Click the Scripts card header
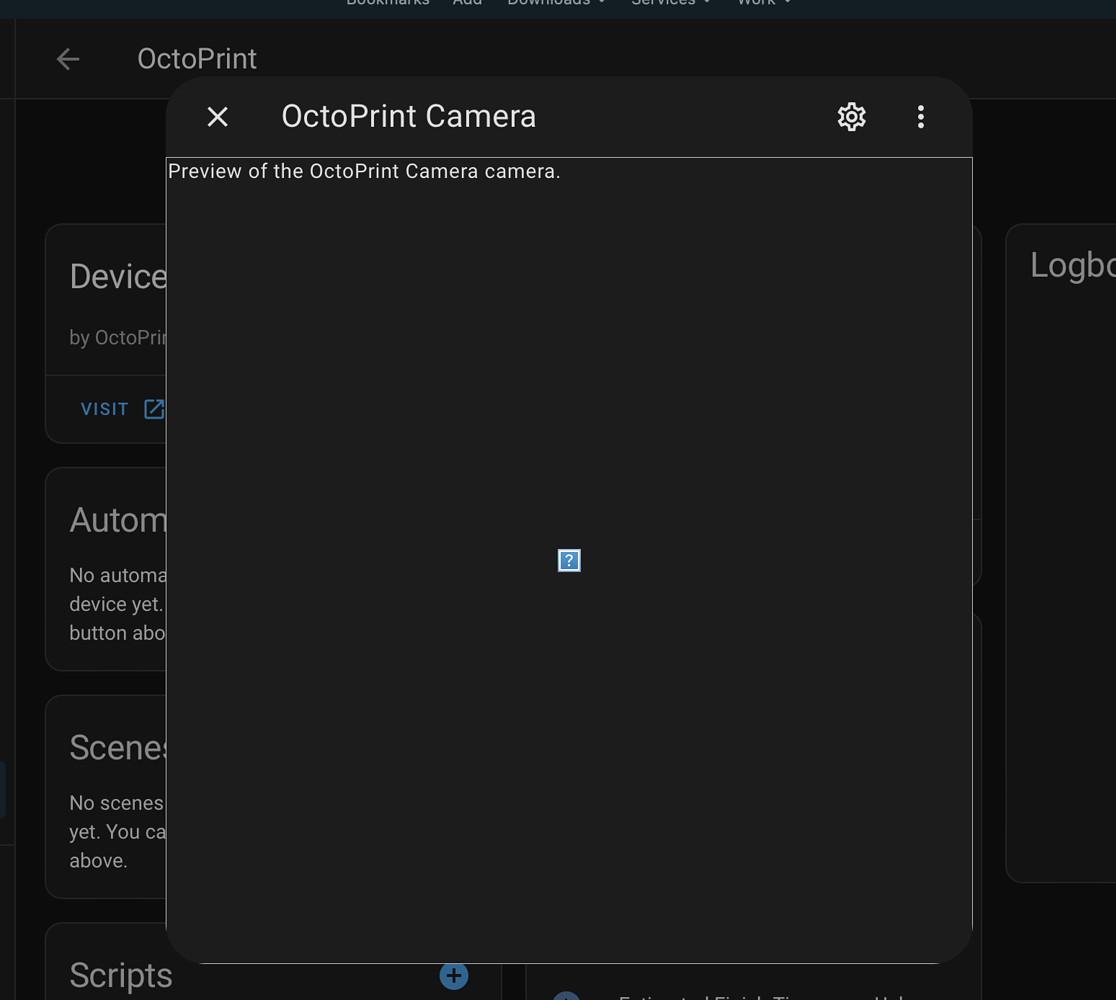1116x1000 pixels. tap(120, 975)
